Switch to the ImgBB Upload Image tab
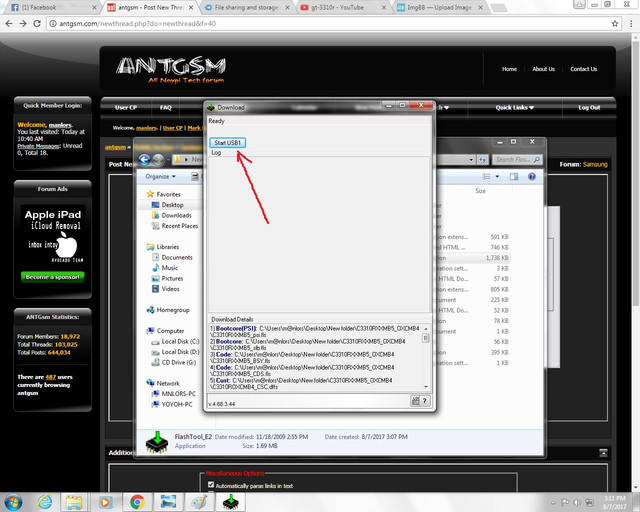 (440, 7)
